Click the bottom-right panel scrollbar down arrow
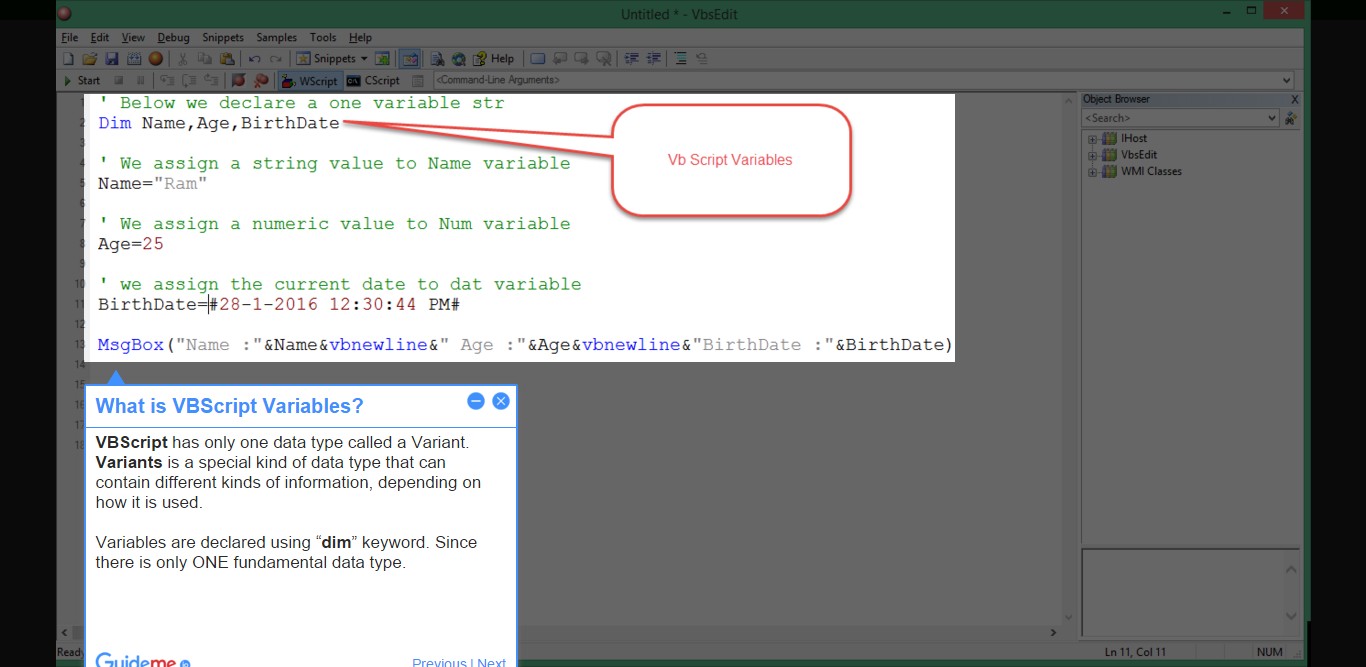 point(1290,616)
